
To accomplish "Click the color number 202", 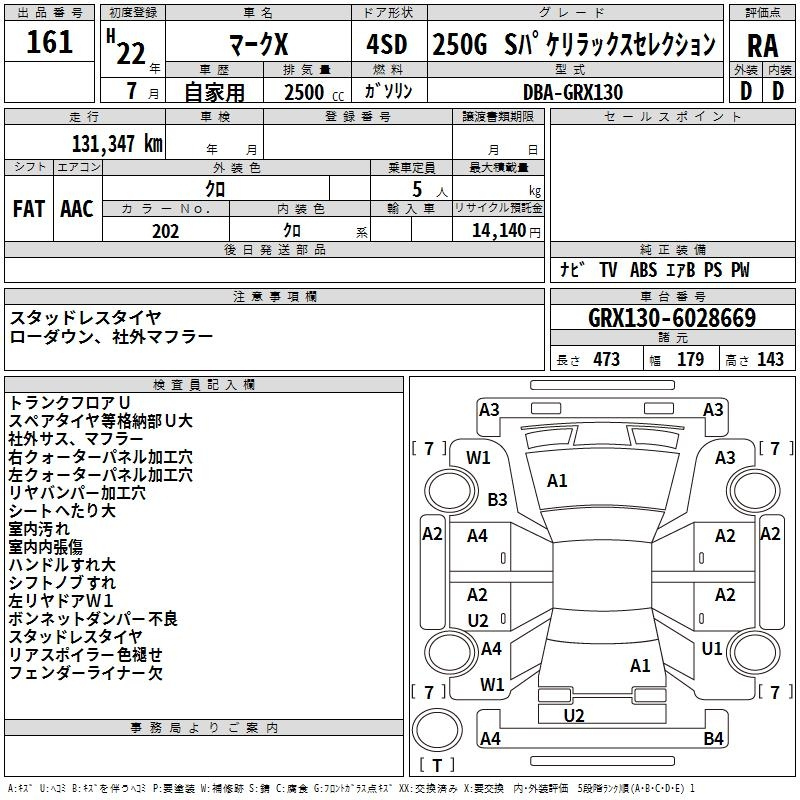I will [165, 231].
